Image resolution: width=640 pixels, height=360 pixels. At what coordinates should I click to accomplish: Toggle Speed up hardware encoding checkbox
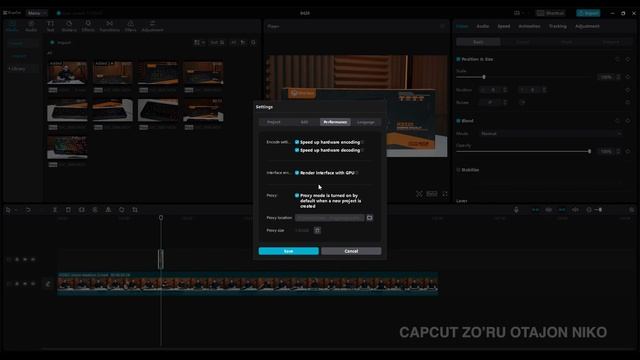click(297, 142)
